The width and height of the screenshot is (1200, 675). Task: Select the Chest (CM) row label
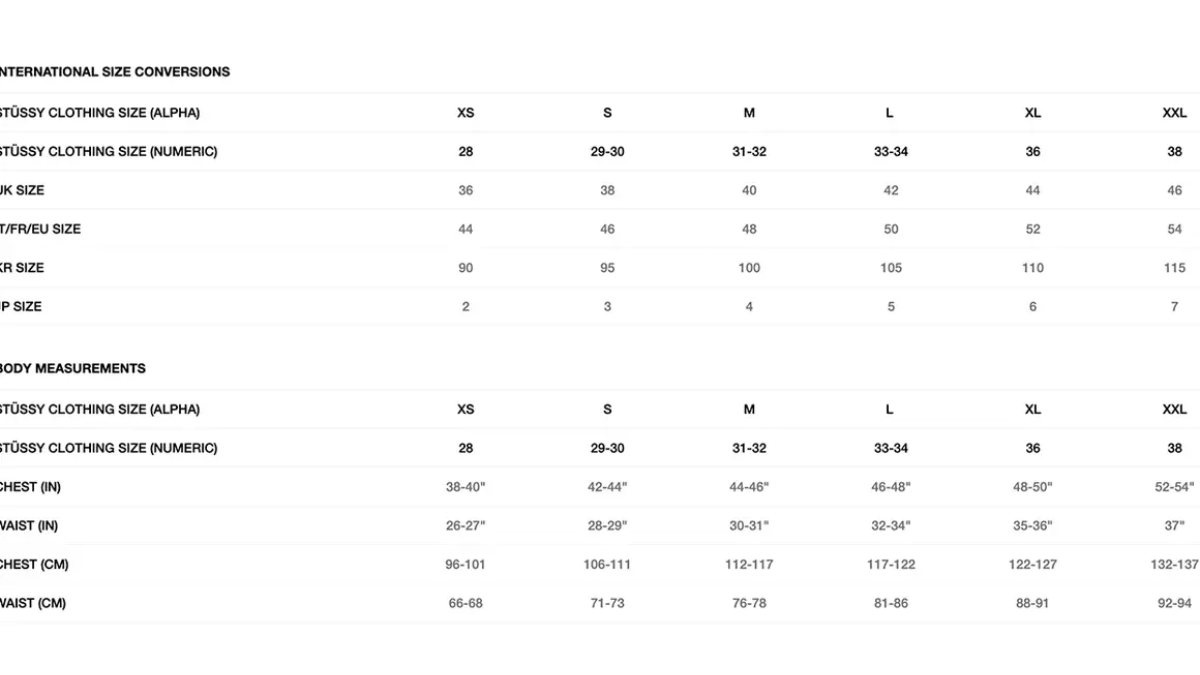click(x=34, y=565)
